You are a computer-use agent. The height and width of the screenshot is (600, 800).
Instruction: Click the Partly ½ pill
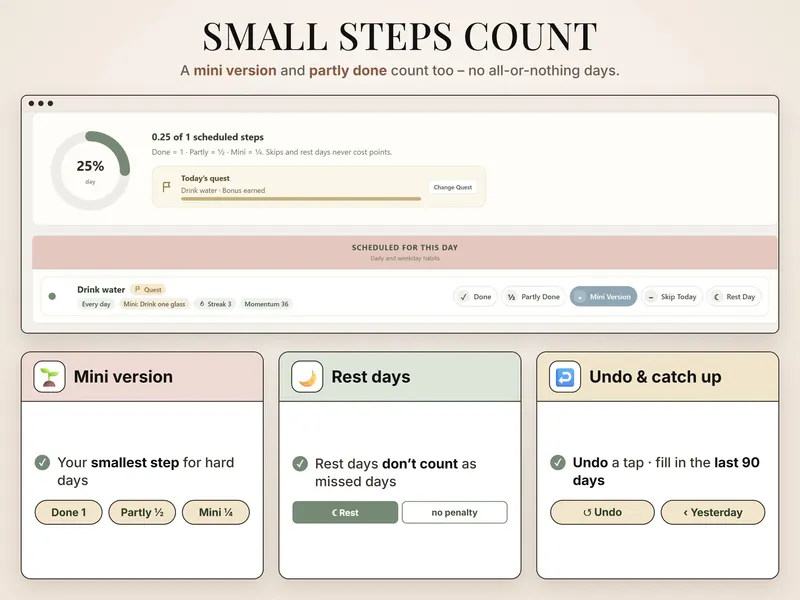142,512
